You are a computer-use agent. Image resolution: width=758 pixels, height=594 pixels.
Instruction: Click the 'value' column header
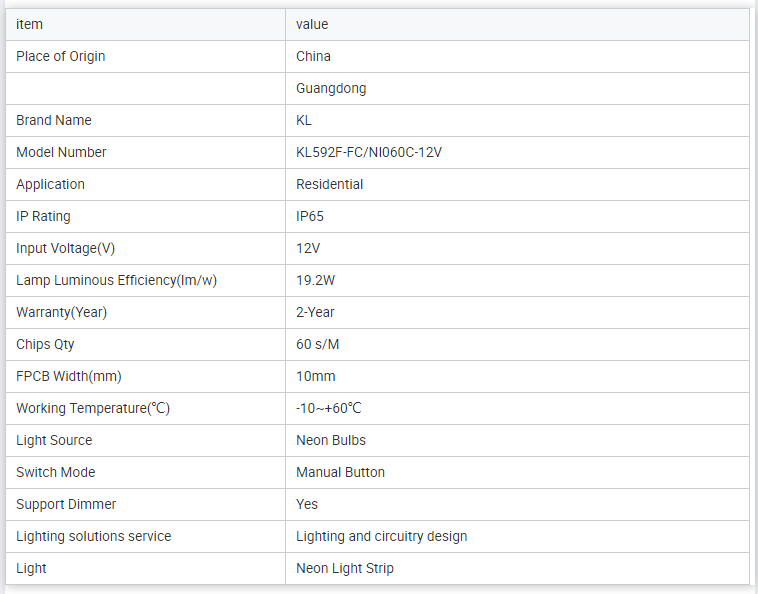point(312,24)
